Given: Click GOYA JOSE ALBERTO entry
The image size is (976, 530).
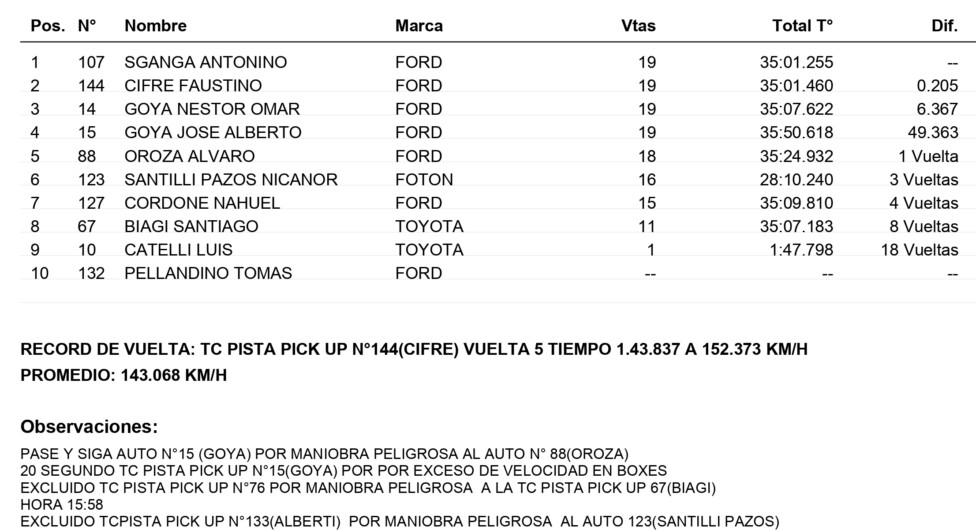Looking at the screenshot, I should point(213,133).
